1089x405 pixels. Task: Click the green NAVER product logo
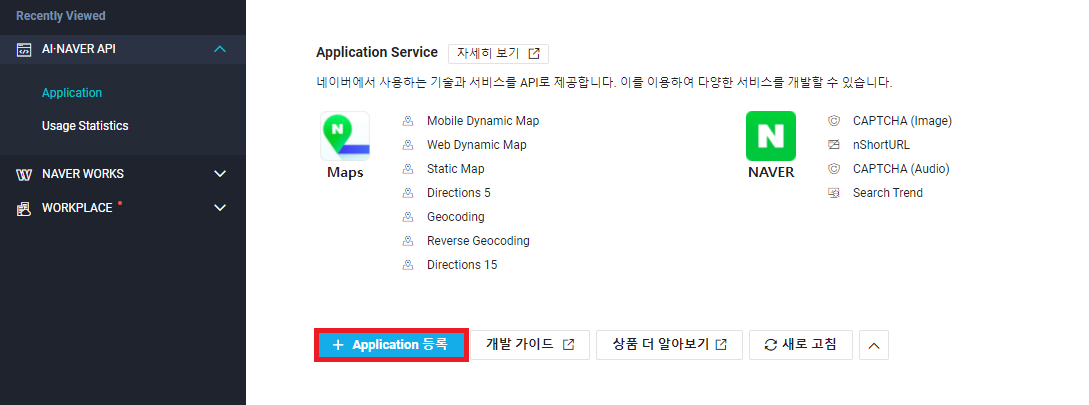(x=770, y=136)
